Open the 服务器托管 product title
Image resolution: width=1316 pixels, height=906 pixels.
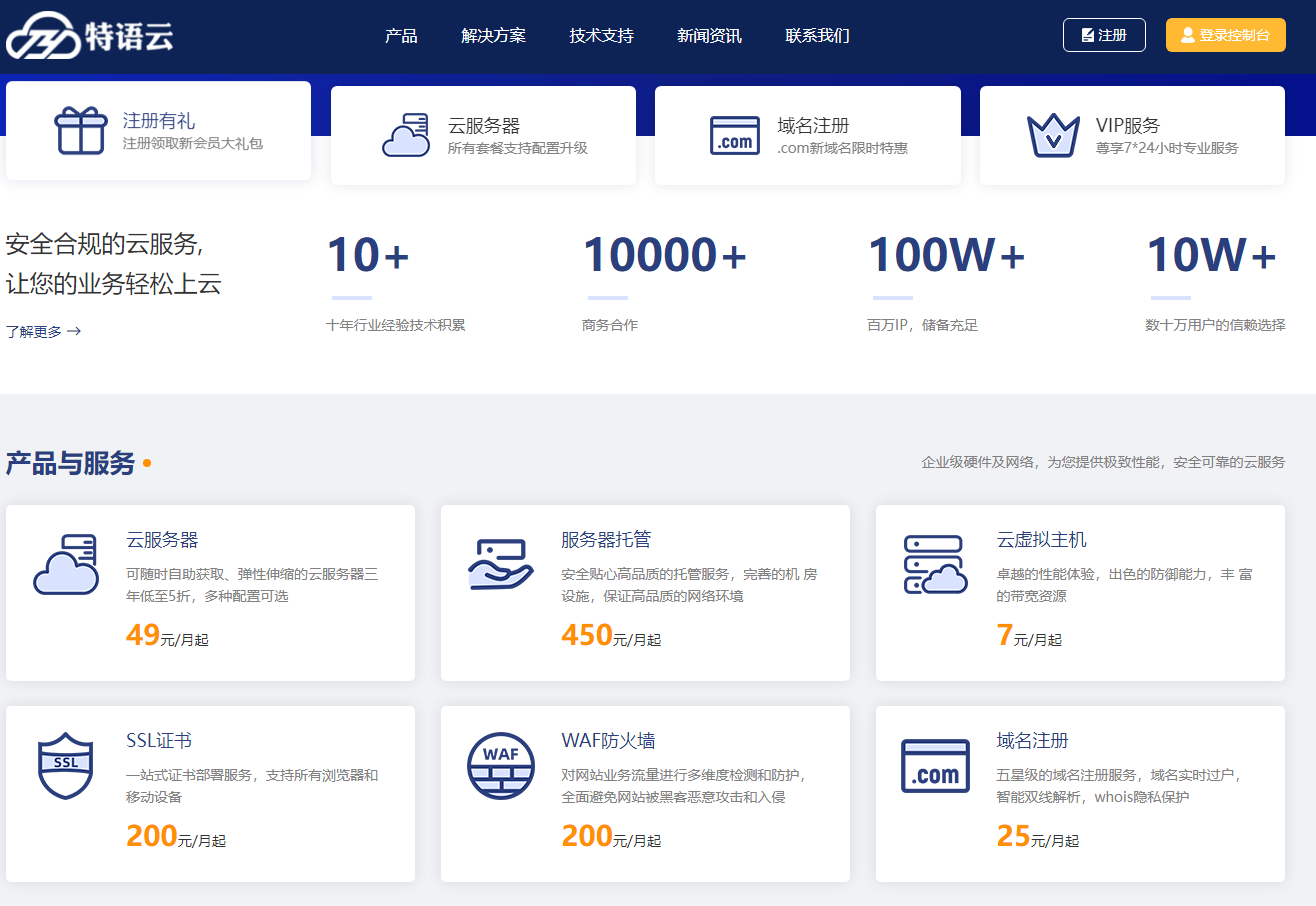tap(606, 540)
